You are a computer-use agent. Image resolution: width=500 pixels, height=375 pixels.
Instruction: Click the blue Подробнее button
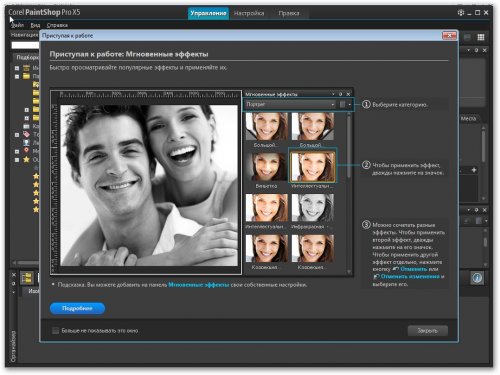click(77, 308)
